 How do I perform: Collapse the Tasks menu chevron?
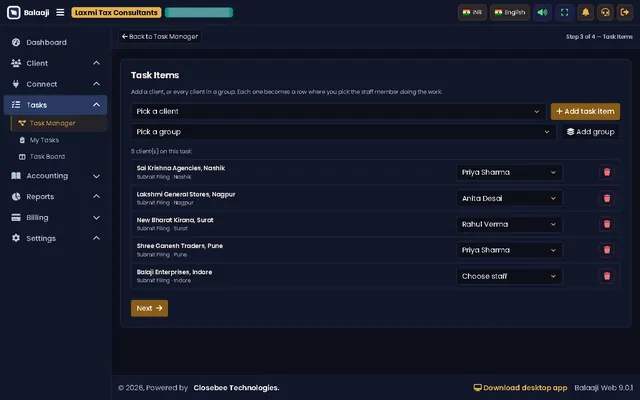pos(96,104)
